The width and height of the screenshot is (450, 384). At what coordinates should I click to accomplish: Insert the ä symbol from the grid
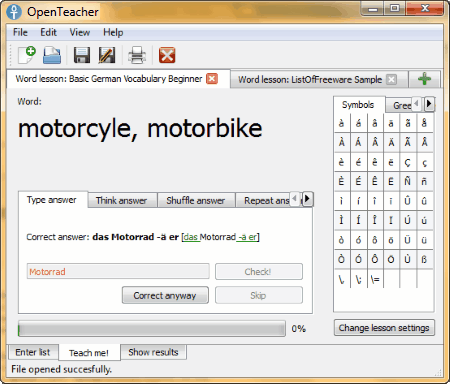[391, 123]
